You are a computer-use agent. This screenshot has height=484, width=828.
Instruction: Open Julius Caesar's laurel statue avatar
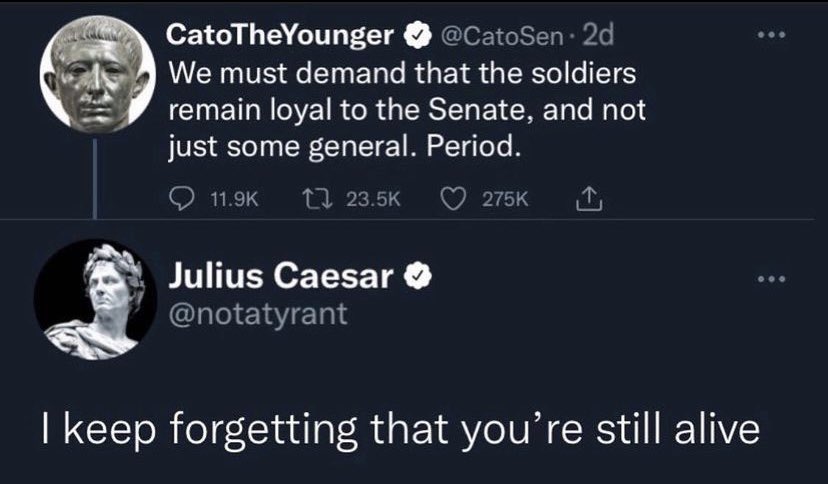[95, 299]
